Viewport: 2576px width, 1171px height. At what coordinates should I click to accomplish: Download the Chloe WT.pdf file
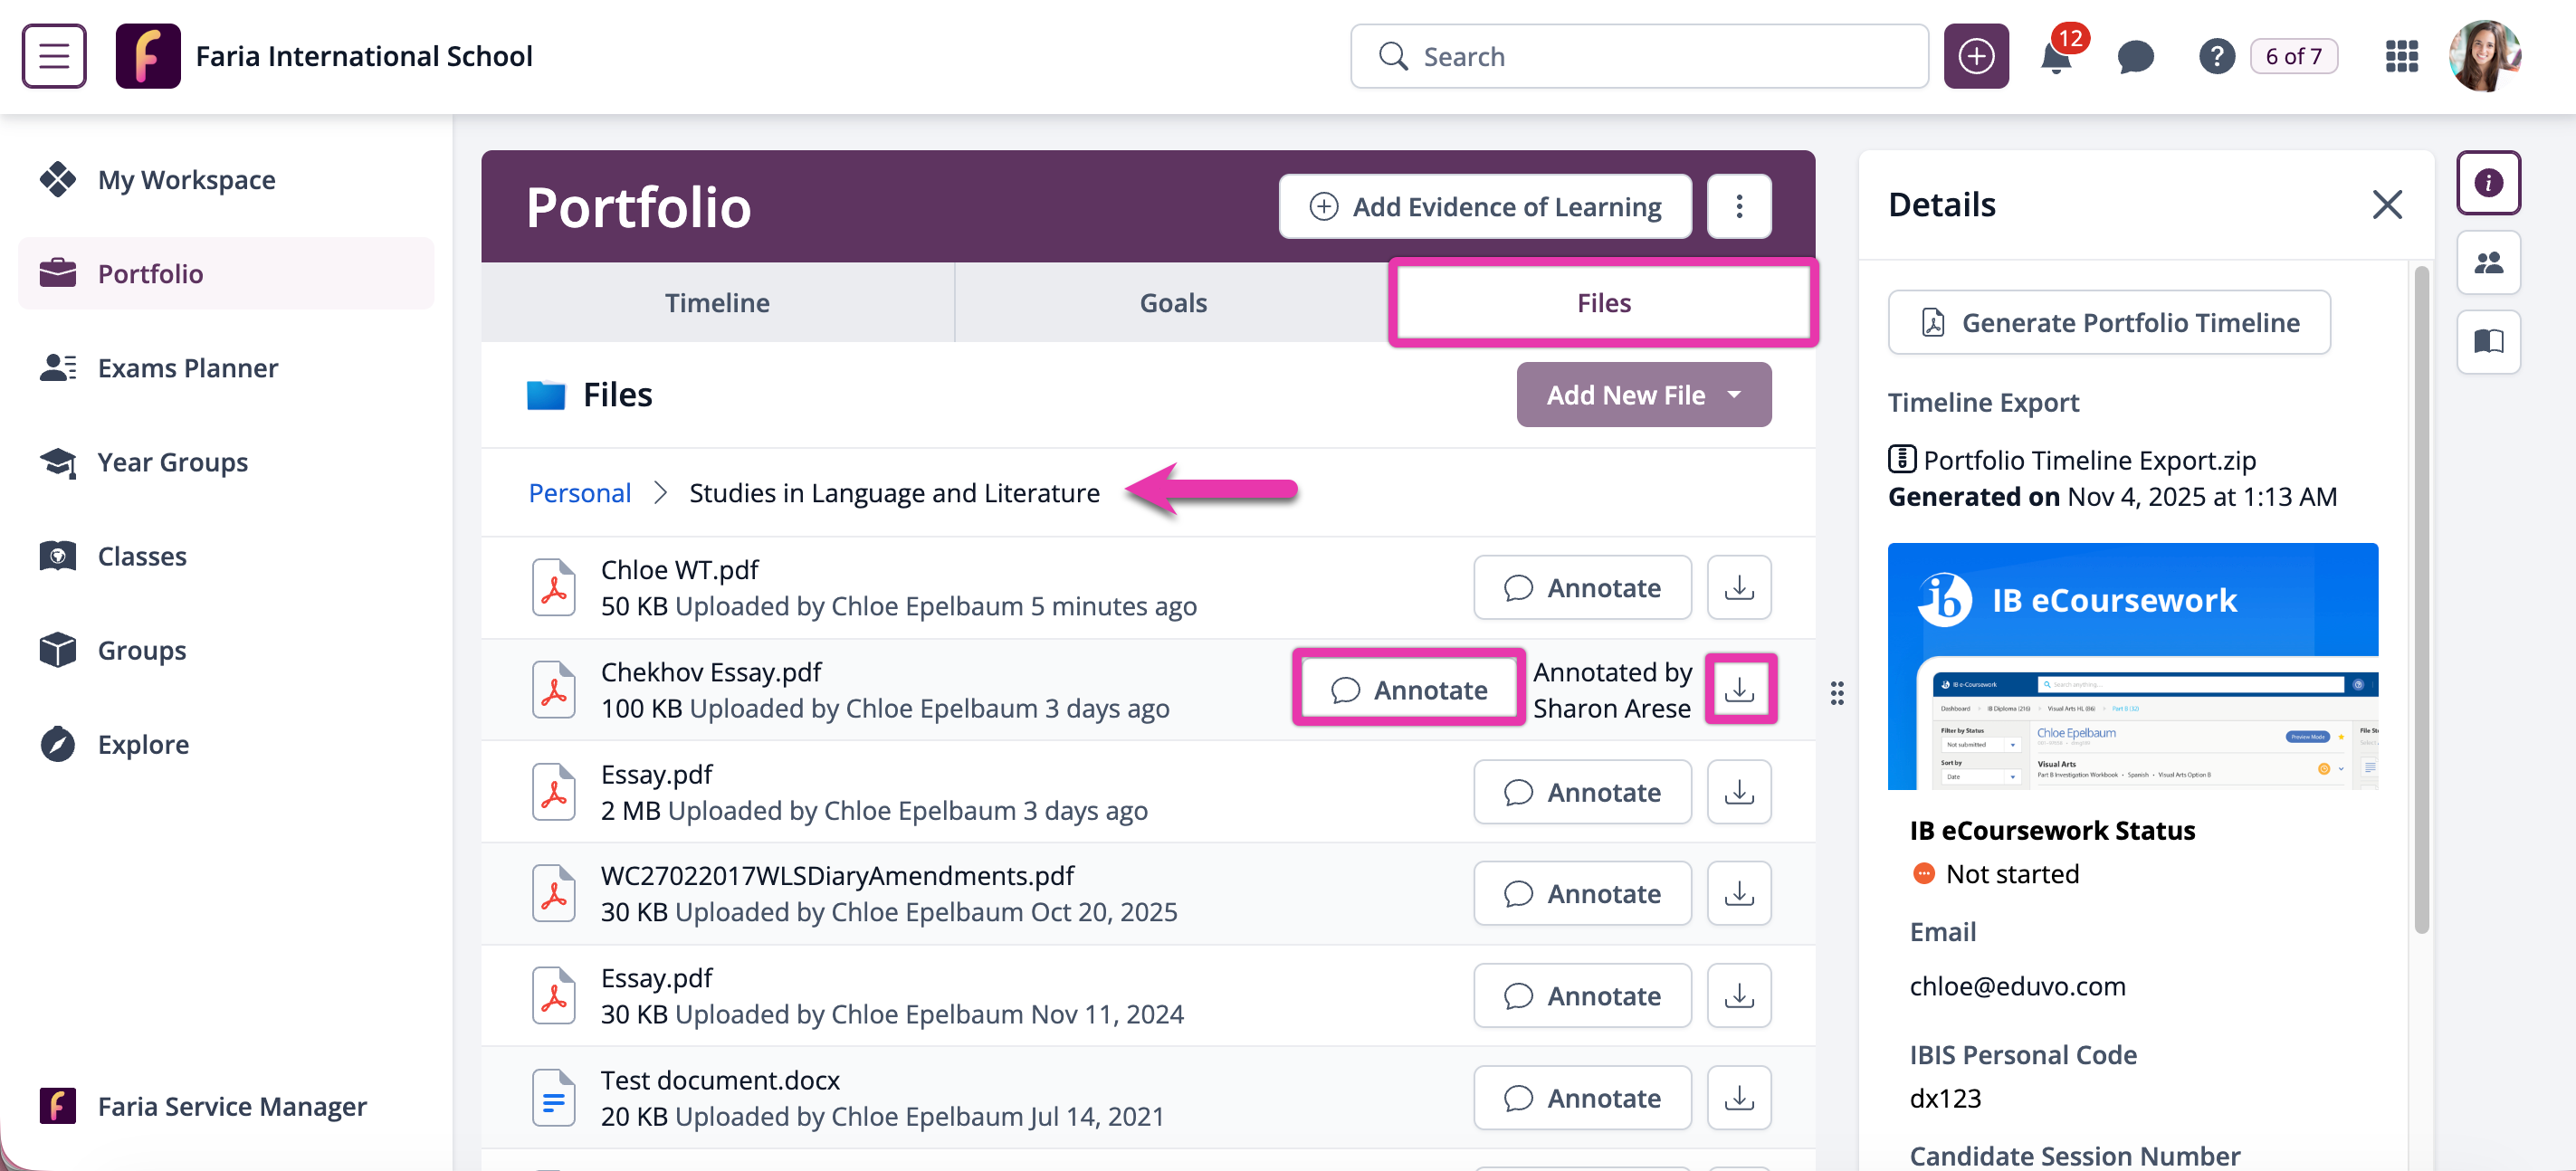point(1739,588)
